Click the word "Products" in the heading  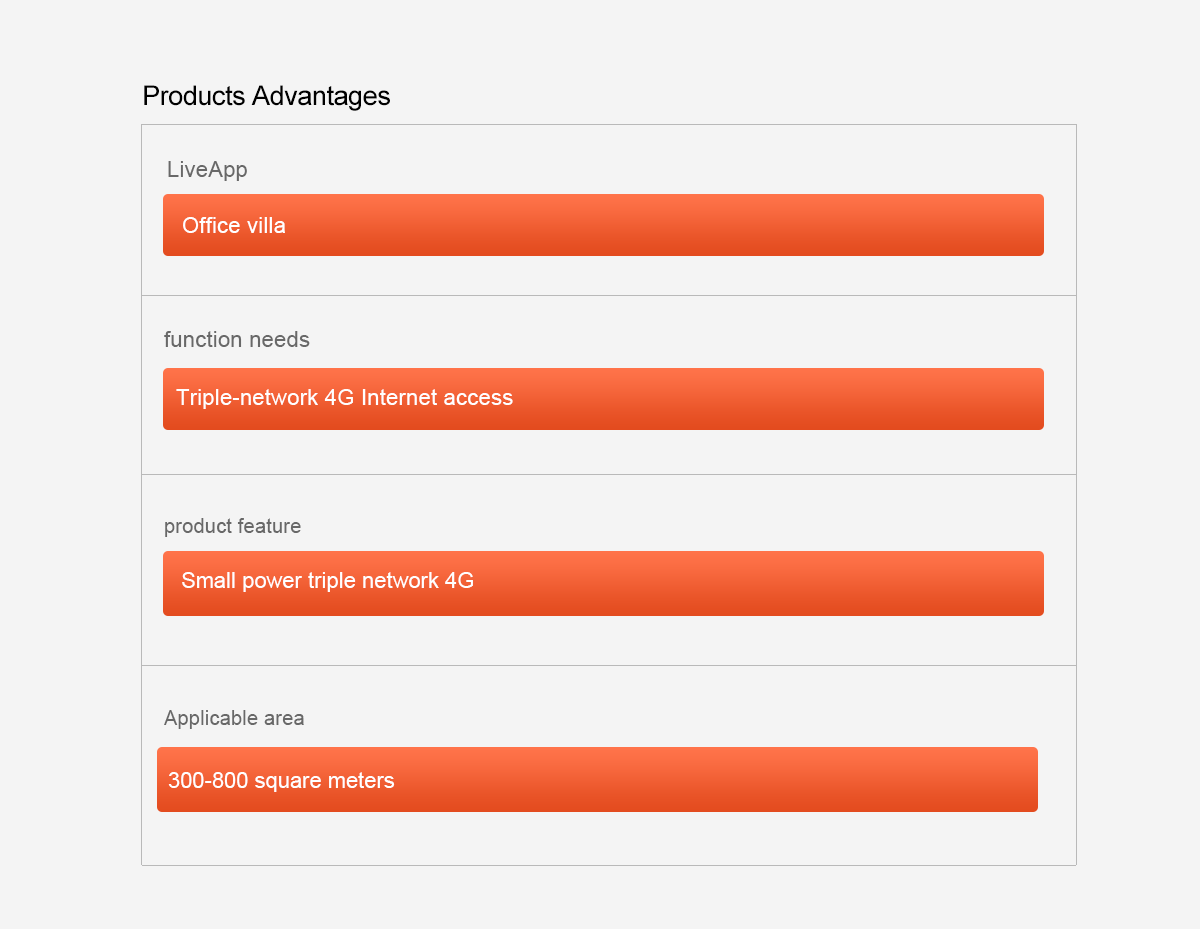click(194, 96)
